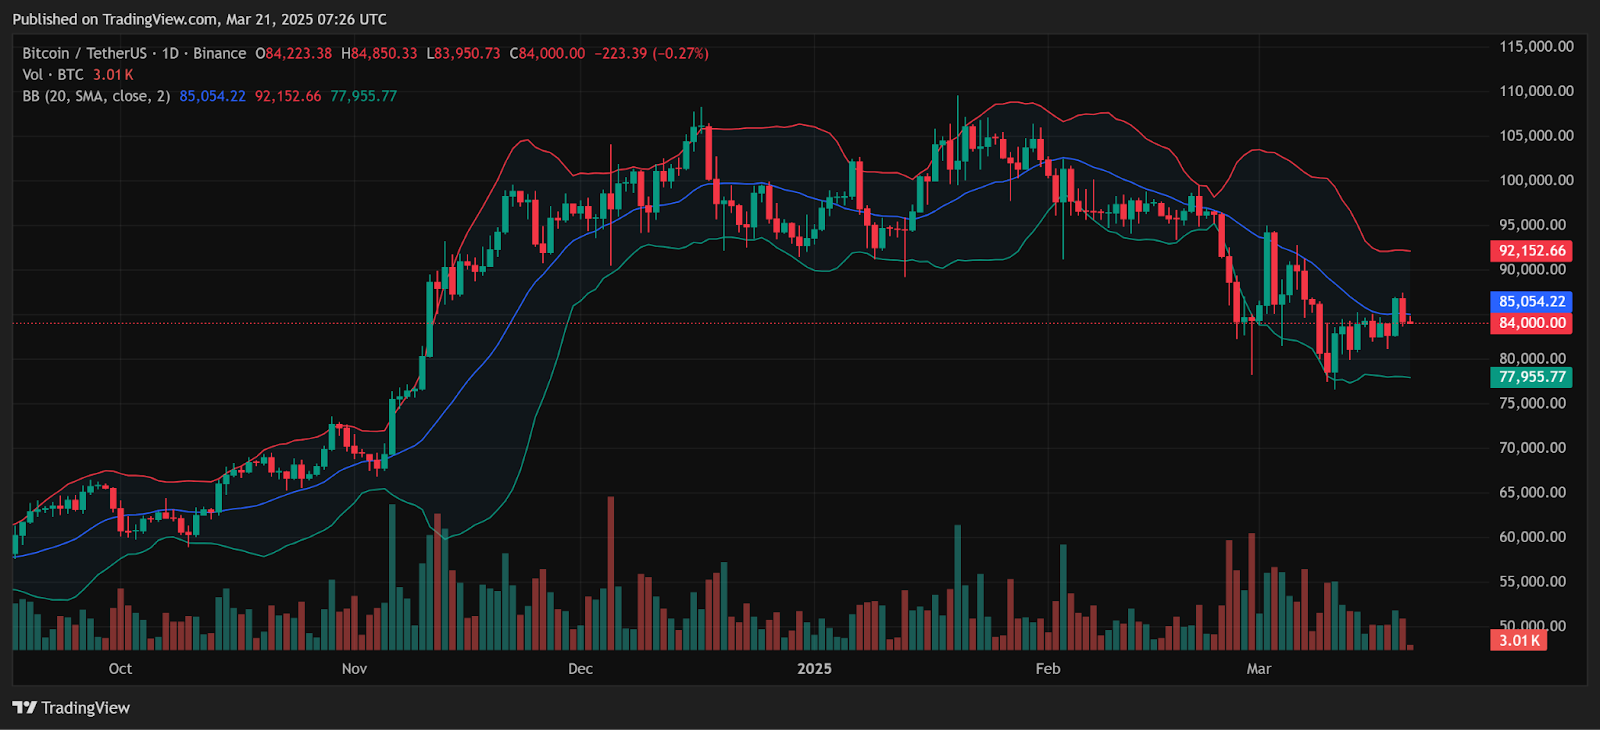Click the red 84,000.00 last-price tag on the axis
The height and width of the screenshot is (730, 1600).
coord(1531,323)
